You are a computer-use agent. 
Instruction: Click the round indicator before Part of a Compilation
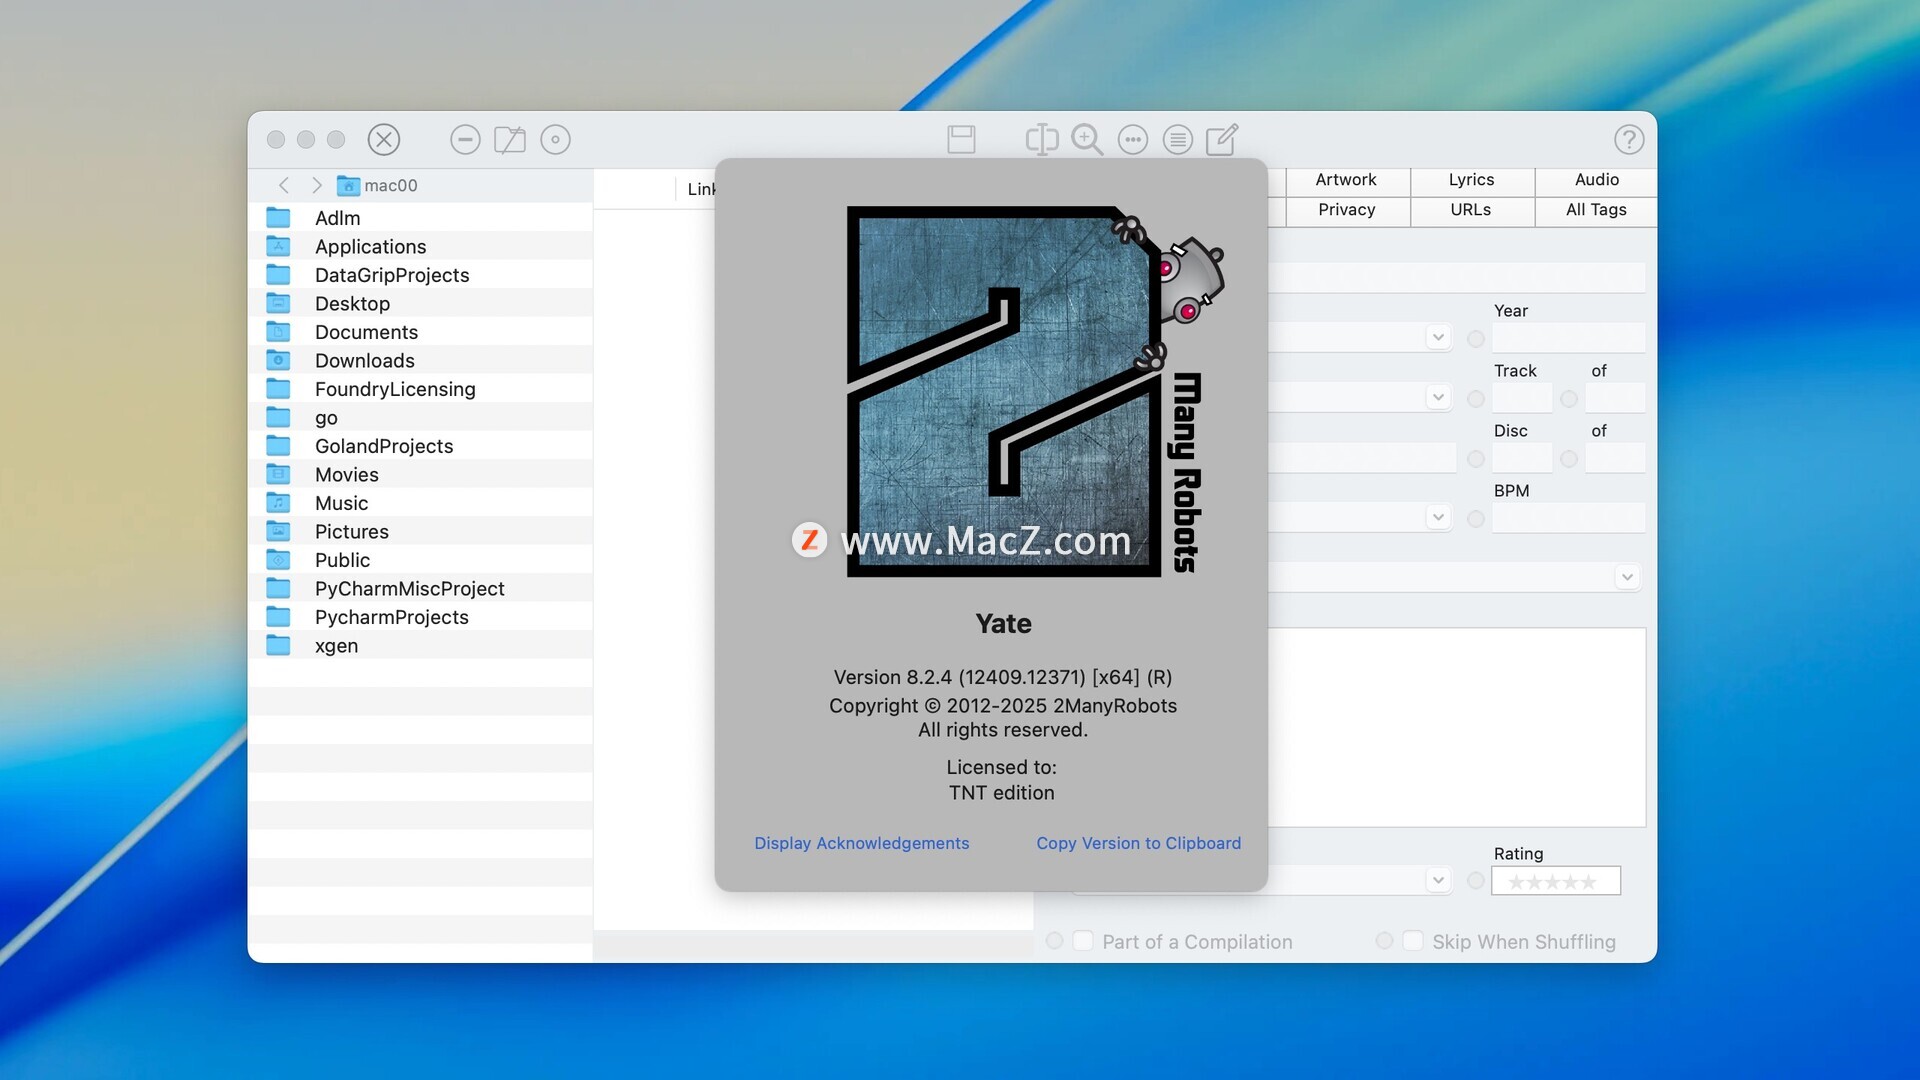(1054, 941)
